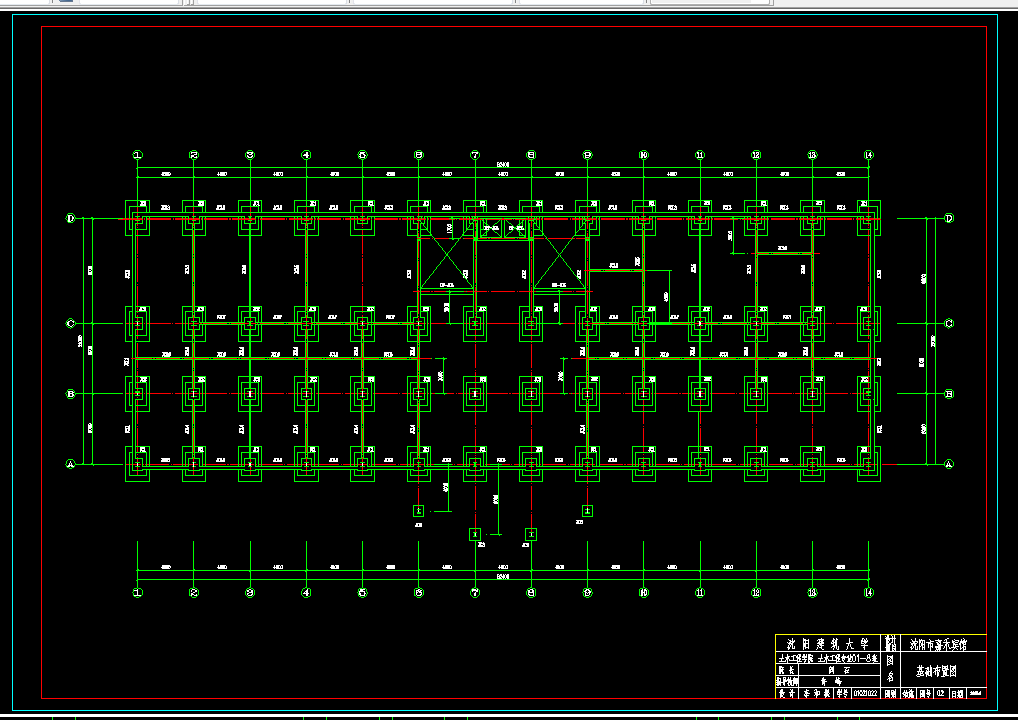The height and width of the screenshot is (720, 1018).
Task: Select the column footing at axis 7 and B
Action: click(x=475, y=393)
